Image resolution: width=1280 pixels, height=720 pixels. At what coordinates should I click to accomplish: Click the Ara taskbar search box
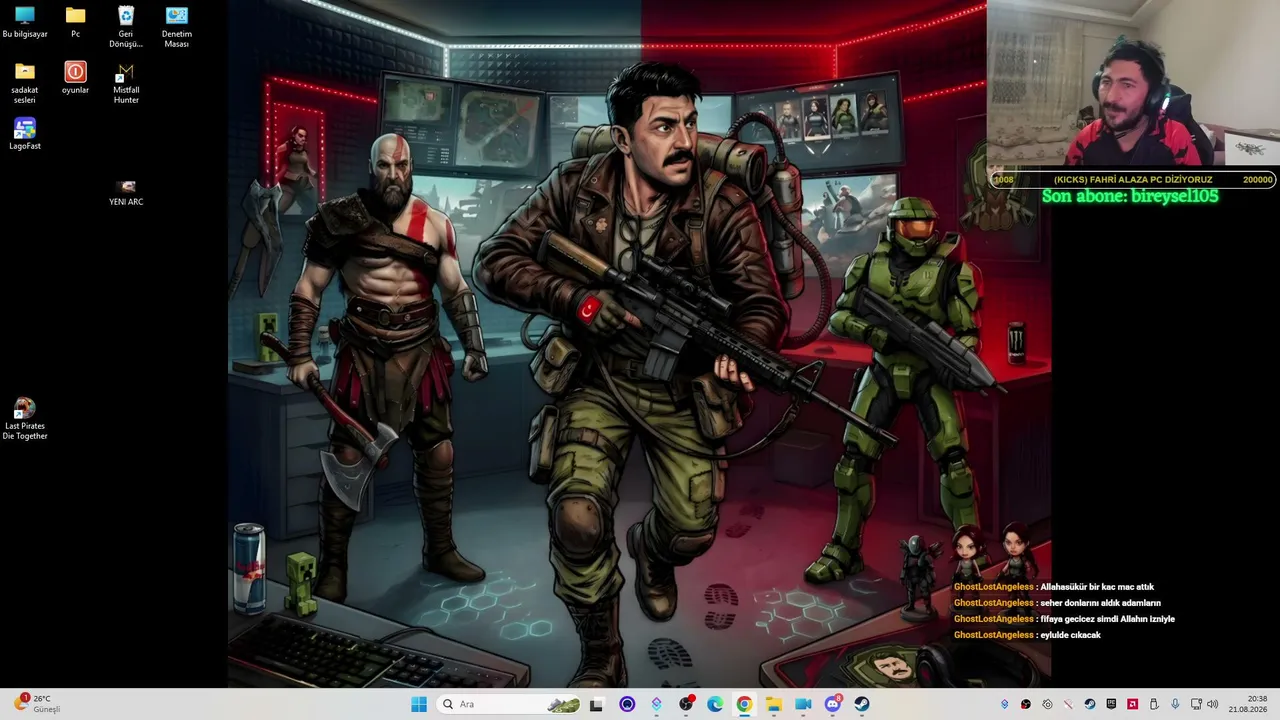point(510,704)
